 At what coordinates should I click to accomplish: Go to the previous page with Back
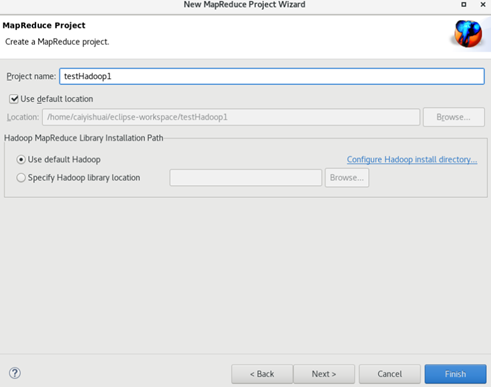(262, 374)
